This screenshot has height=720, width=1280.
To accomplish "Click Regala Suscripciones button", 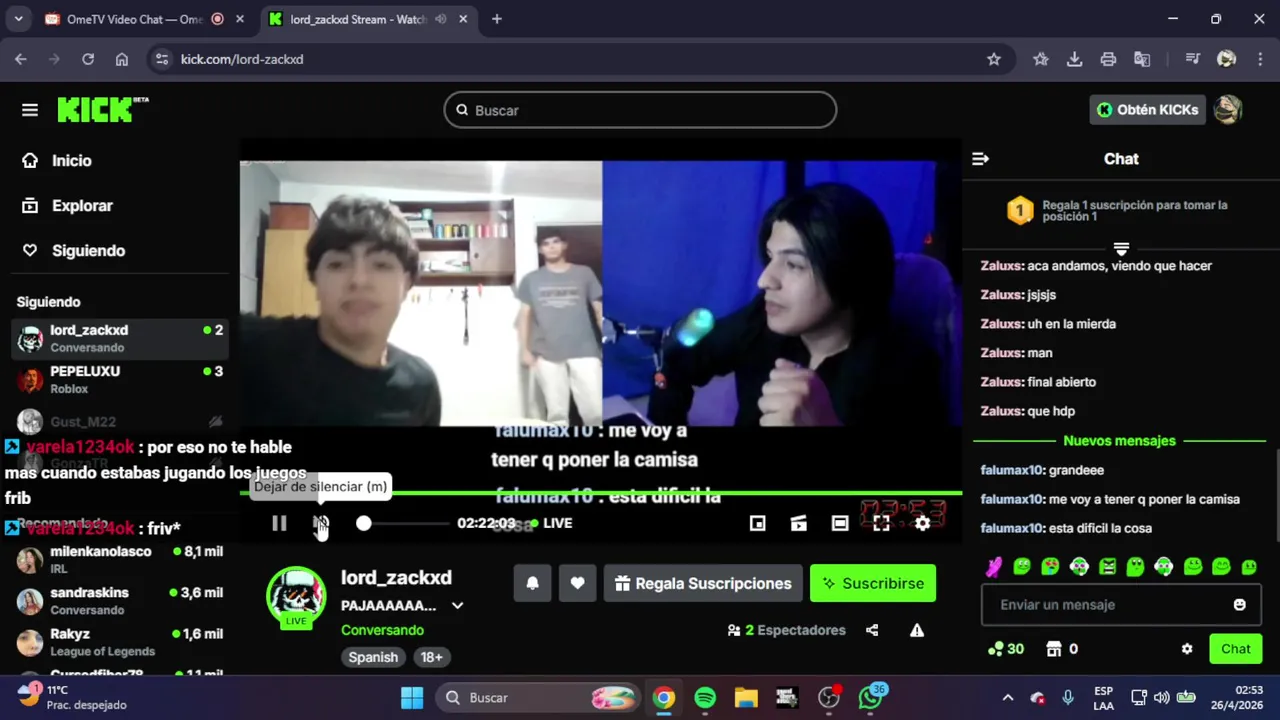I will [703, 583].
